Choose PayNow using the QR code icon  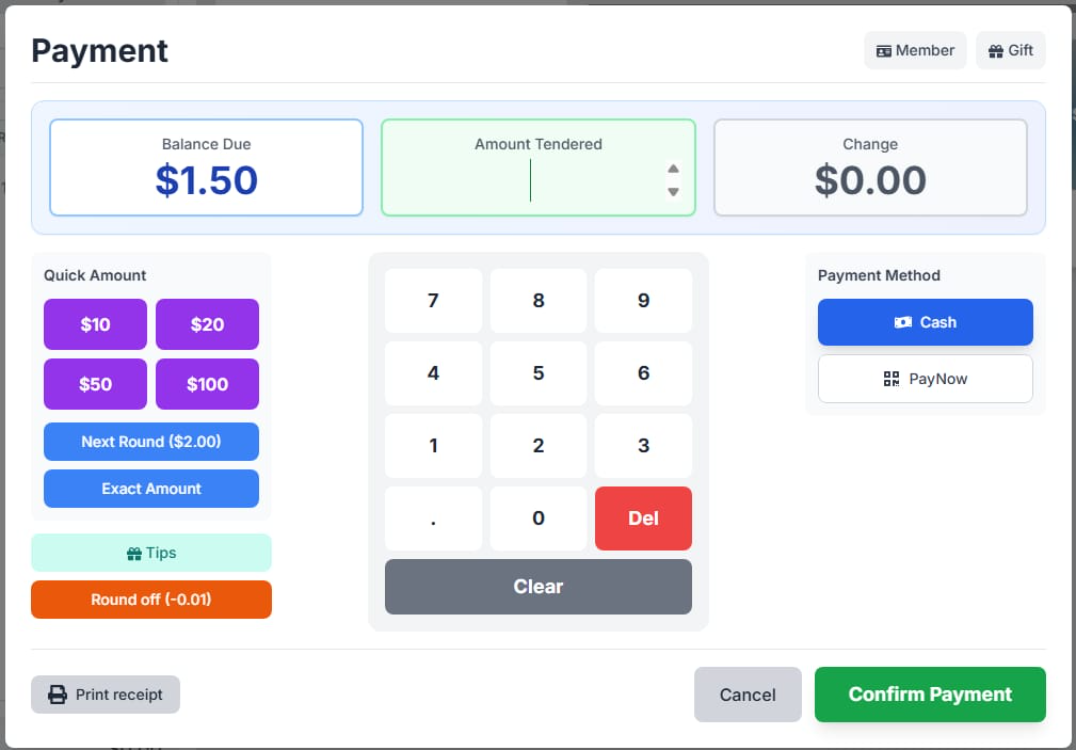tap(888, 379)
